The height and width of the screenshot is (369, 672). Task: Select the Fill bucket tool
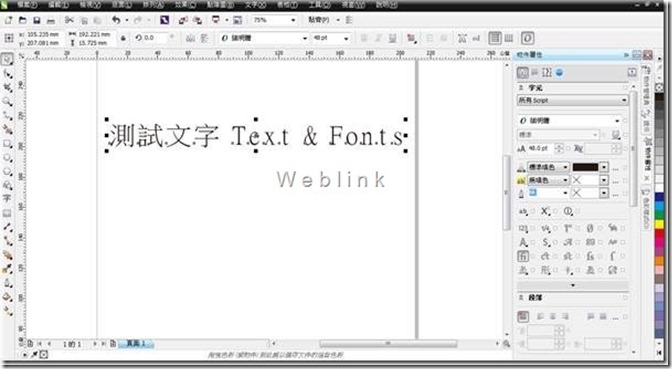(7, 297)
